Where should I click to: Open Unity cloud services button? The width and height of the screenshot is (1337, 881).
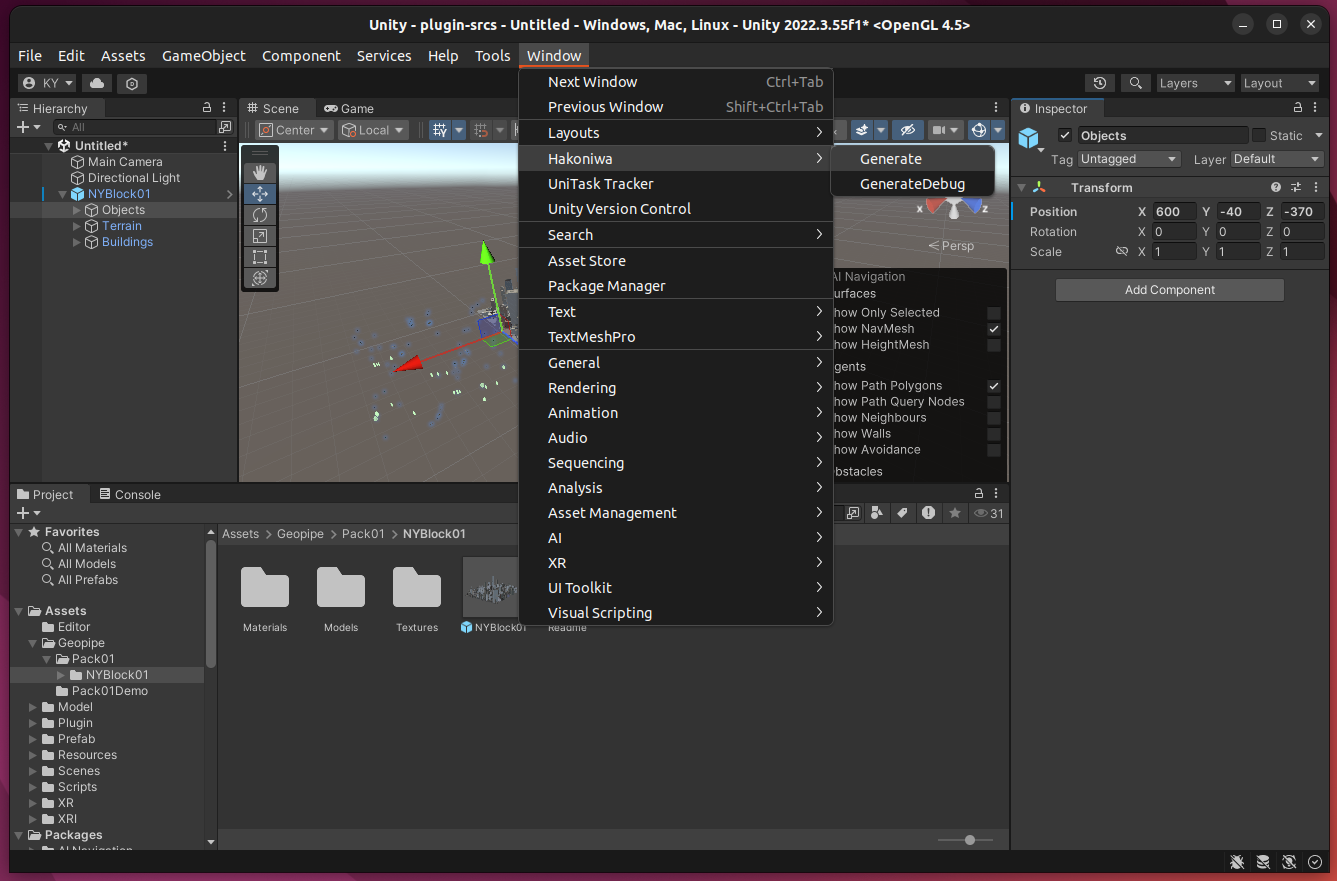click(x=97, y=84)
